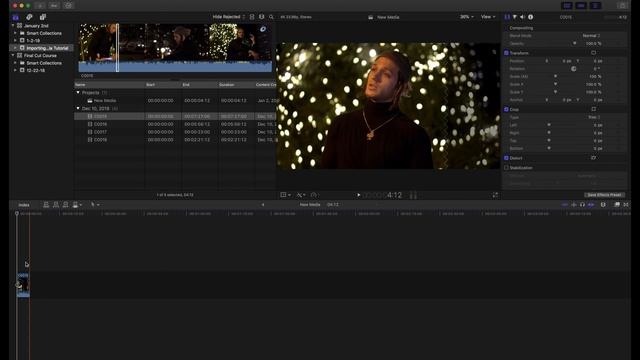
Task: Click the browser filmstrip thumbnail
Action: coord(175,48)
